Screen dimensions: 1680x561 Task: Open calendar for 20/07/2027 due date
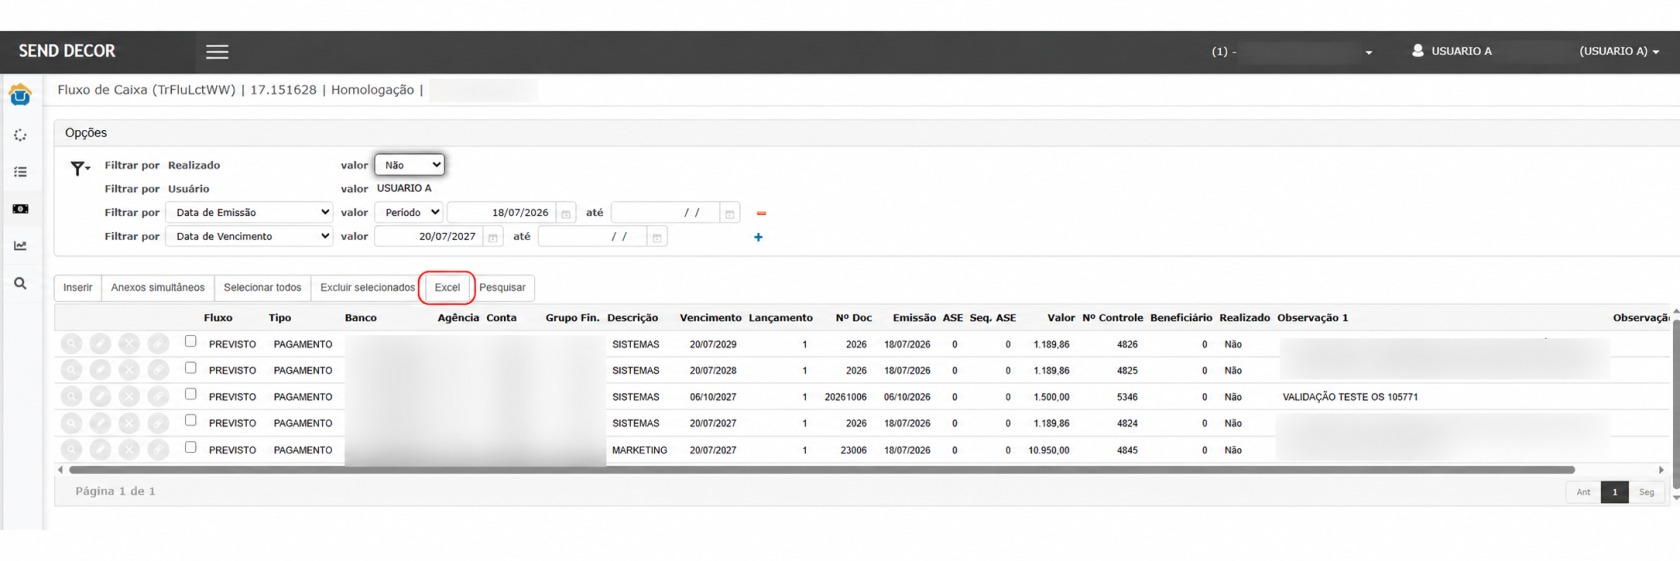(x=493, y=237)
